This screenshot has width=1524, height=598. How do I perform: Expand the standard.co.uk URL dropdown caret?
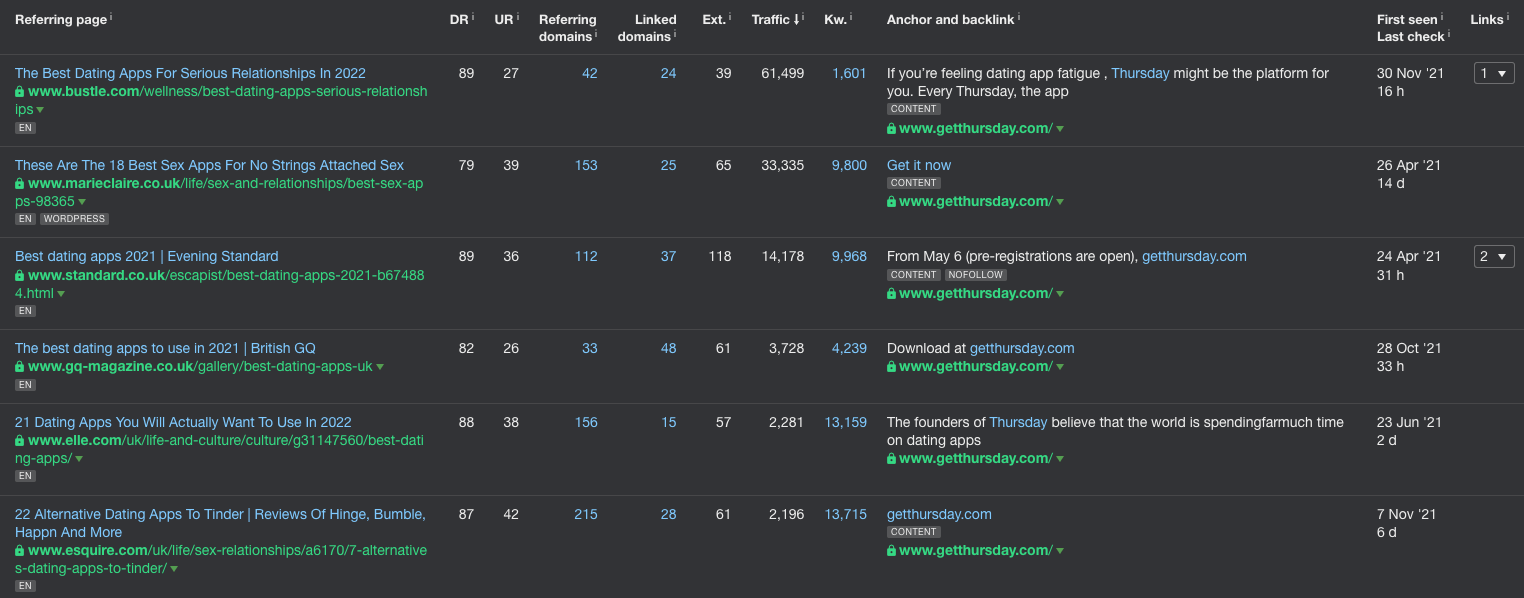(x=61, y=294)
